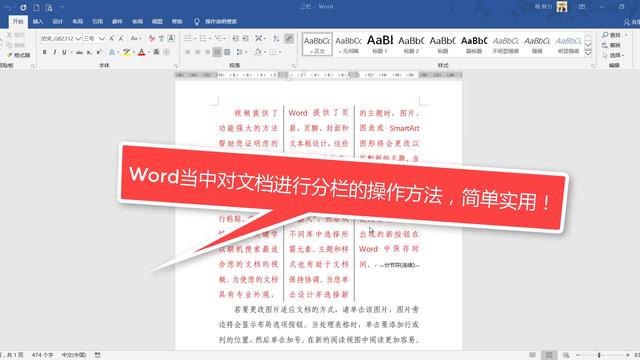Click the numbered list icon
Screen dimensions: 640x360
[202, 38]
